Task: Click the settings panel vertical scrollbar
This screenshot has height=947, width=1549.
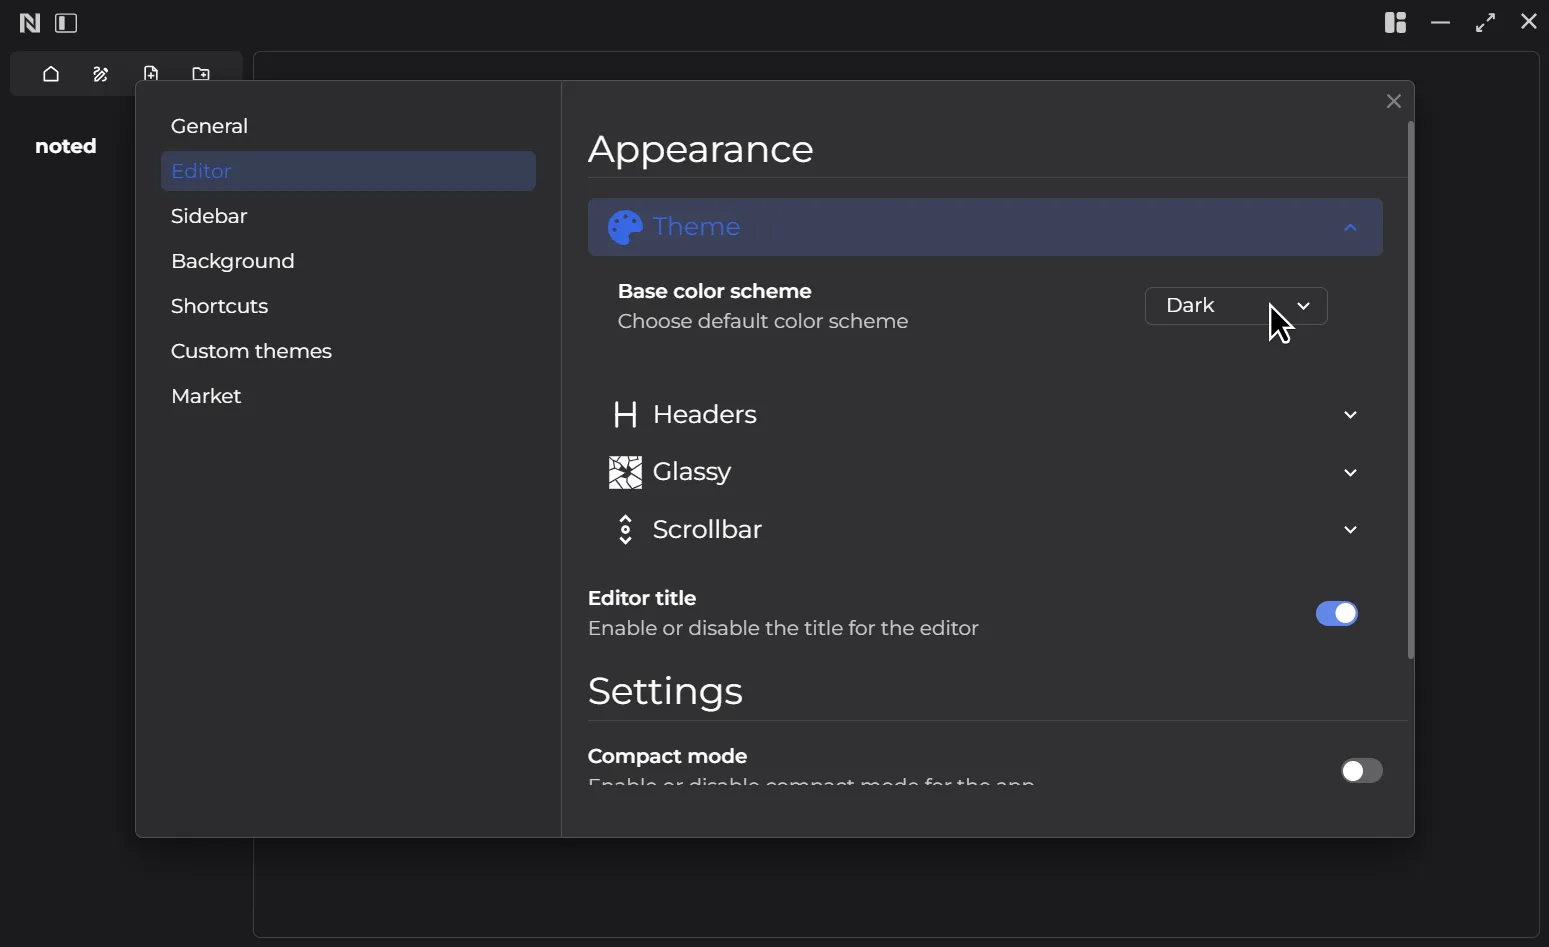Action: (x=1411, y=390)
